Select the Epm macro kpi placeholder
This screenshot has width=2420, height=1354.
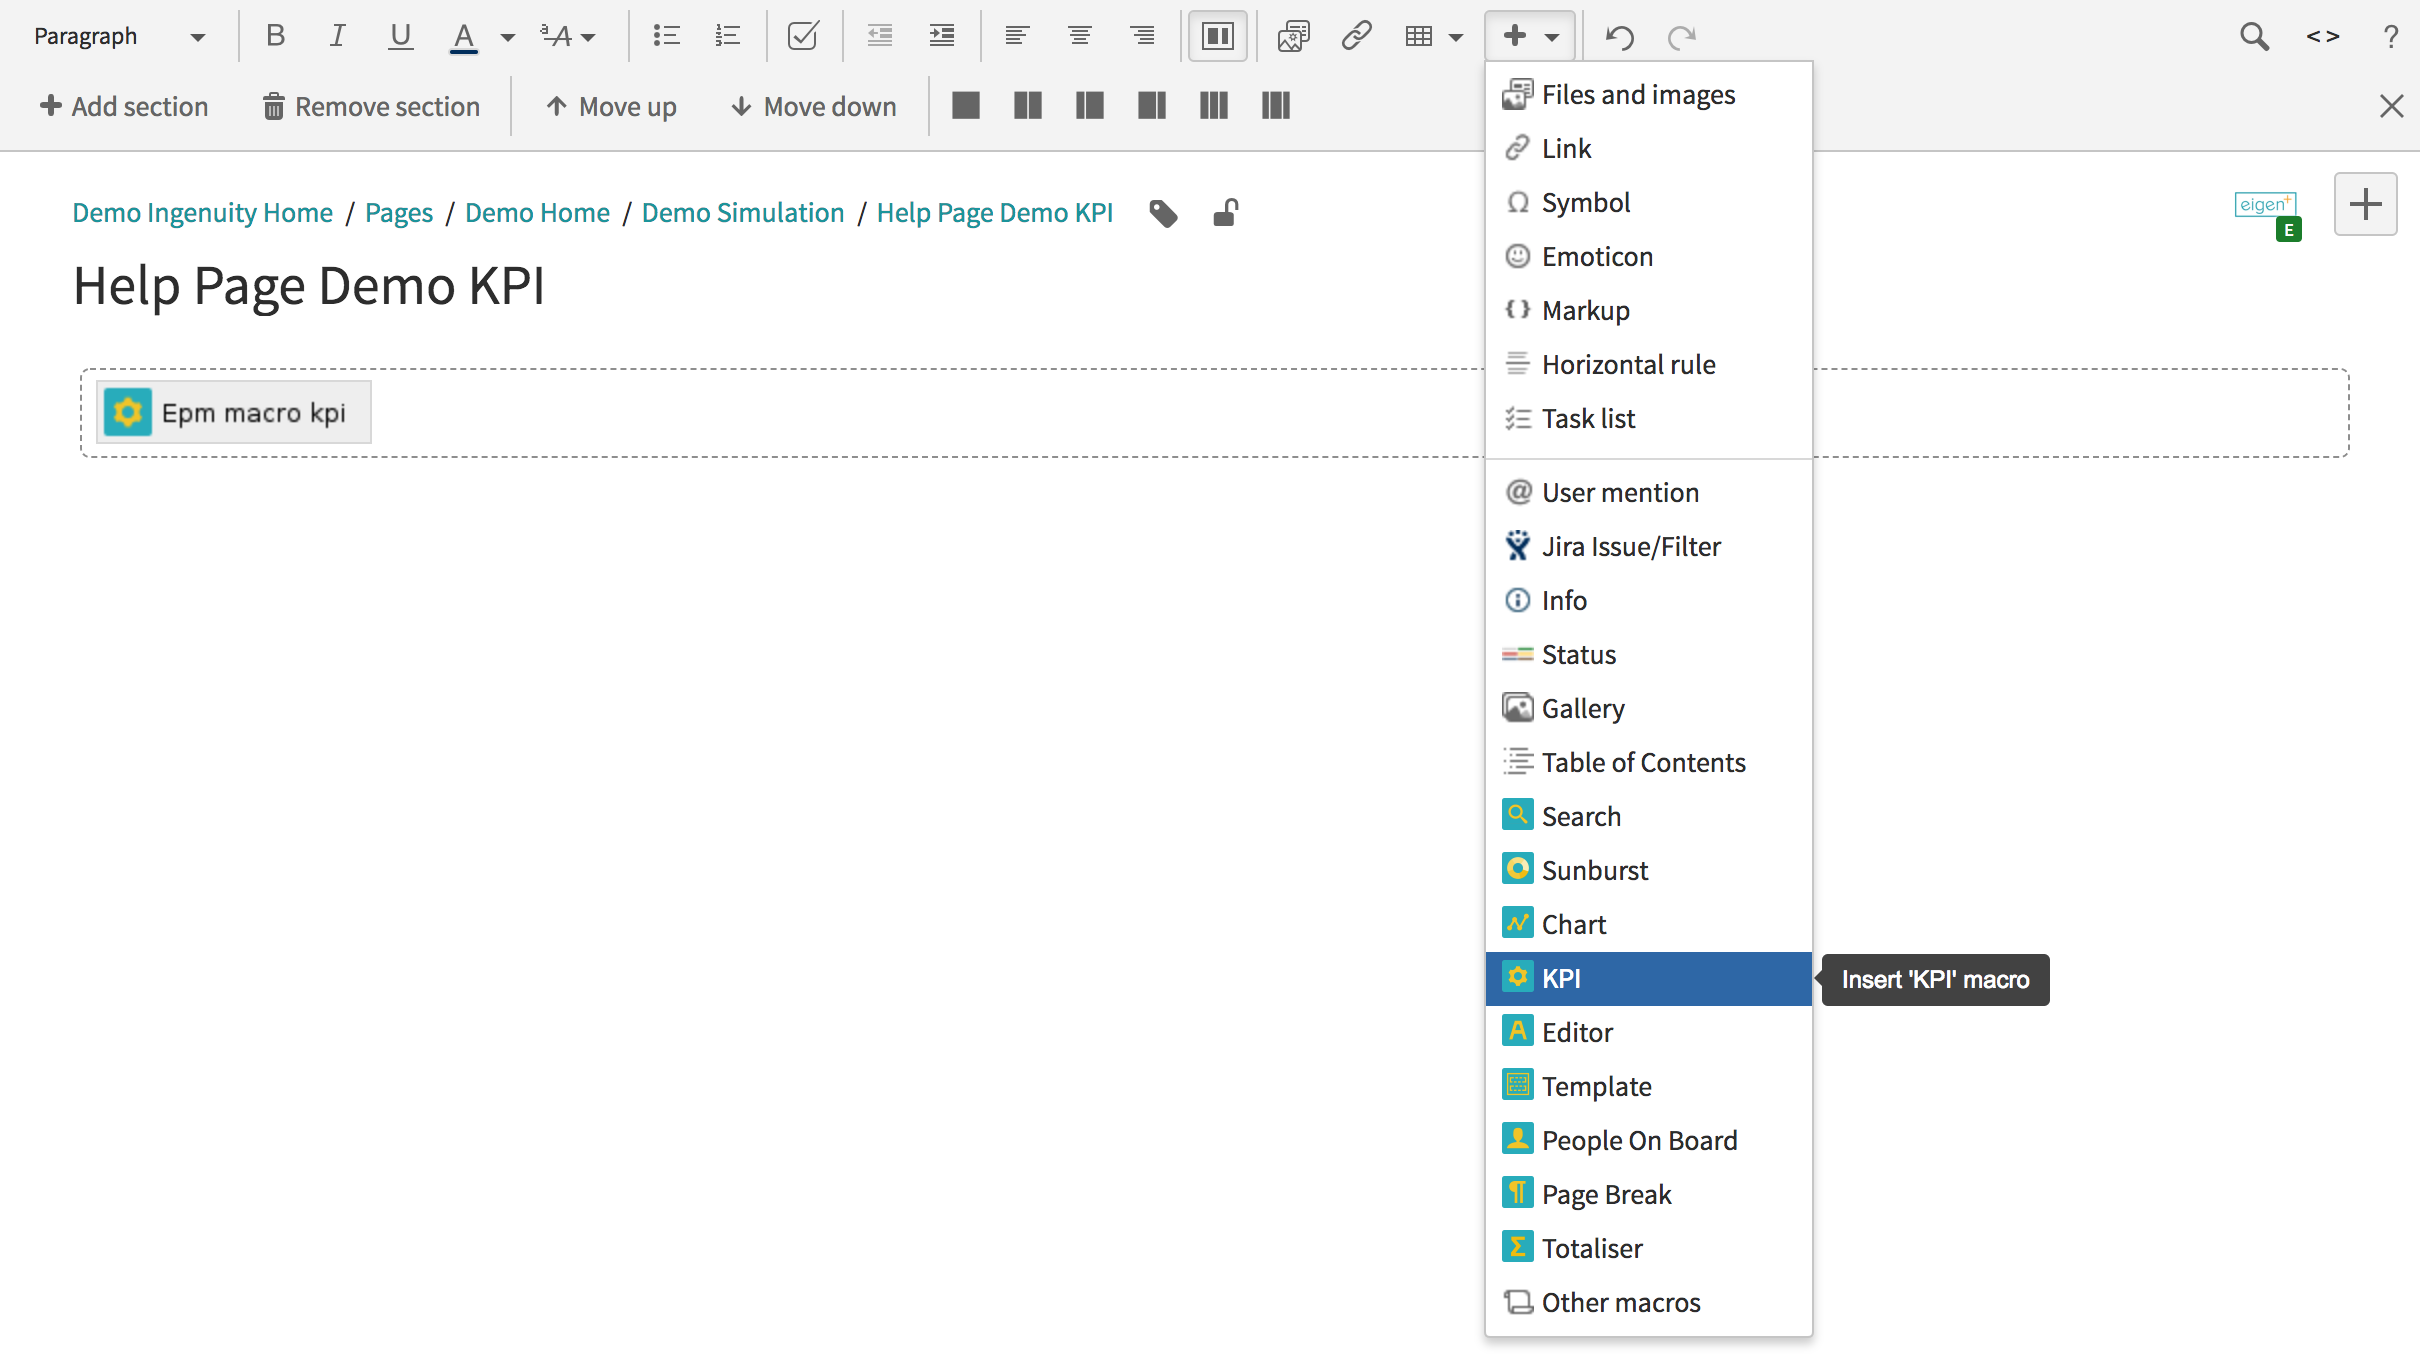pyautogui.click(x=234, y=412)
